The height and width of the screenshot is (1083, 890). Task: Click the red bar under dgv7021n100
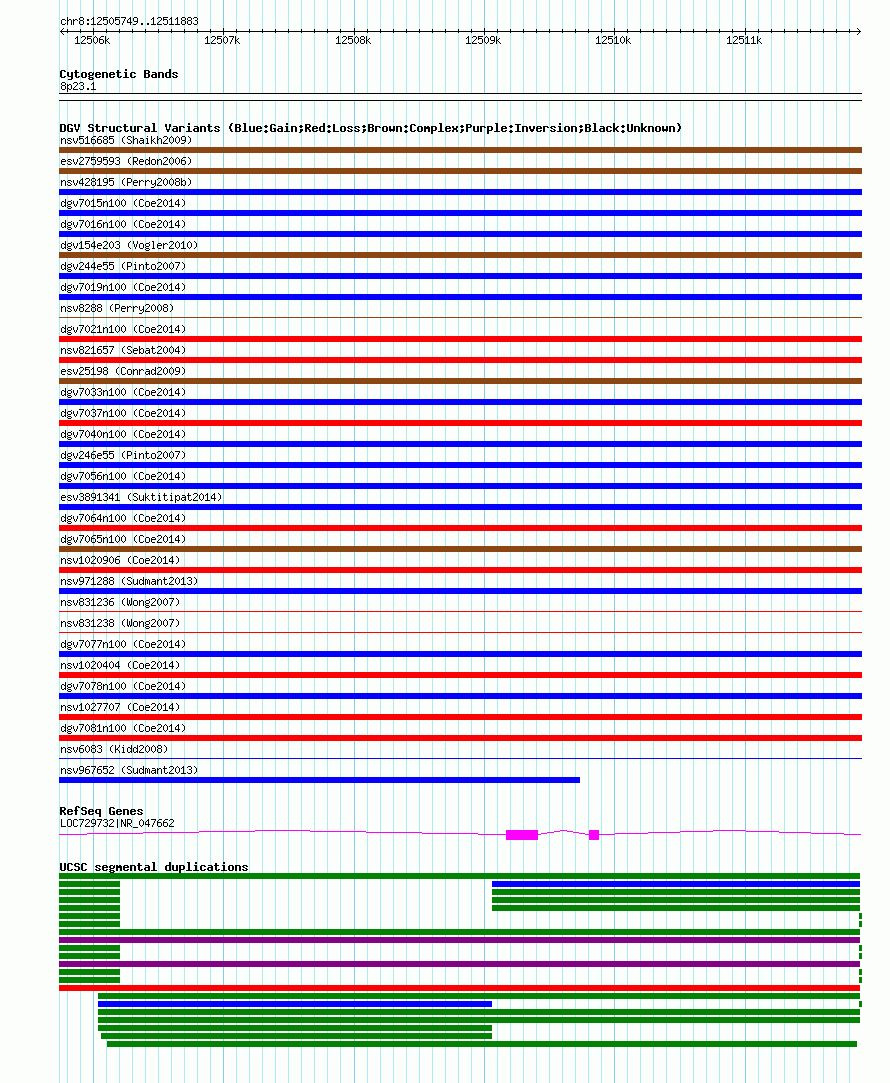(x=461, y=339)
